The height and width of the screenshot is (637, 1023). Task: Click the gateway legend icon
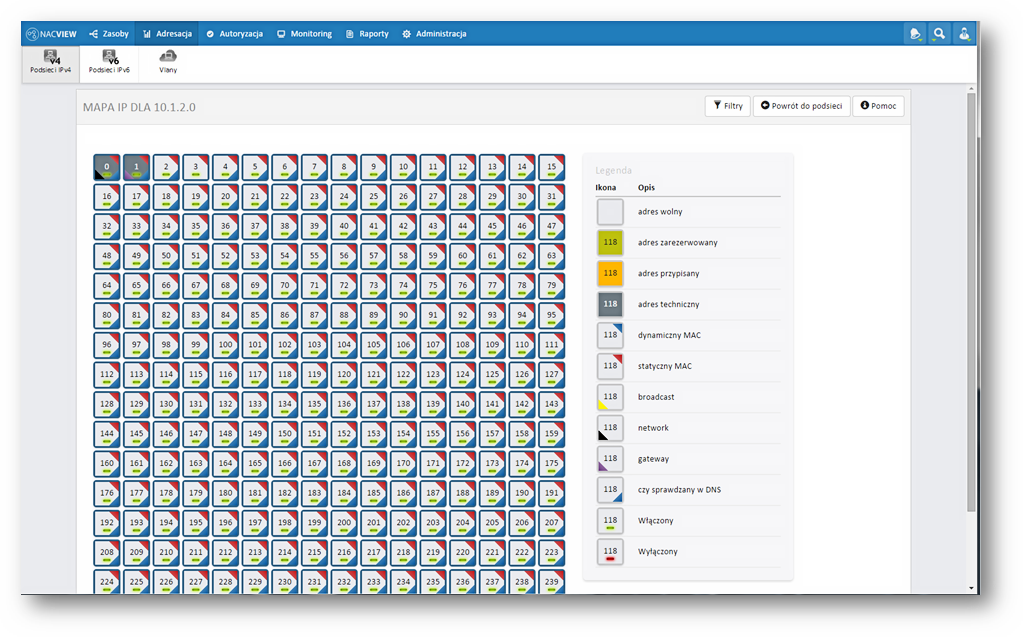click(610, 459)
